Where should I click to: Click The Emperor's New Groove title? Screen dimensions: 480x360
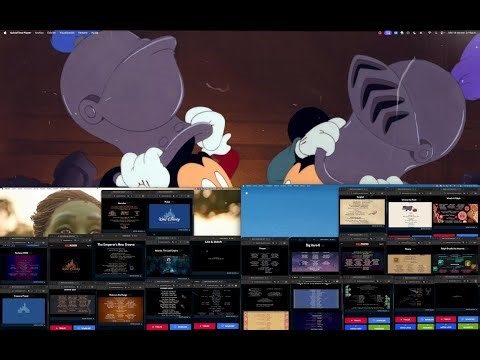[x=116, y=244]
